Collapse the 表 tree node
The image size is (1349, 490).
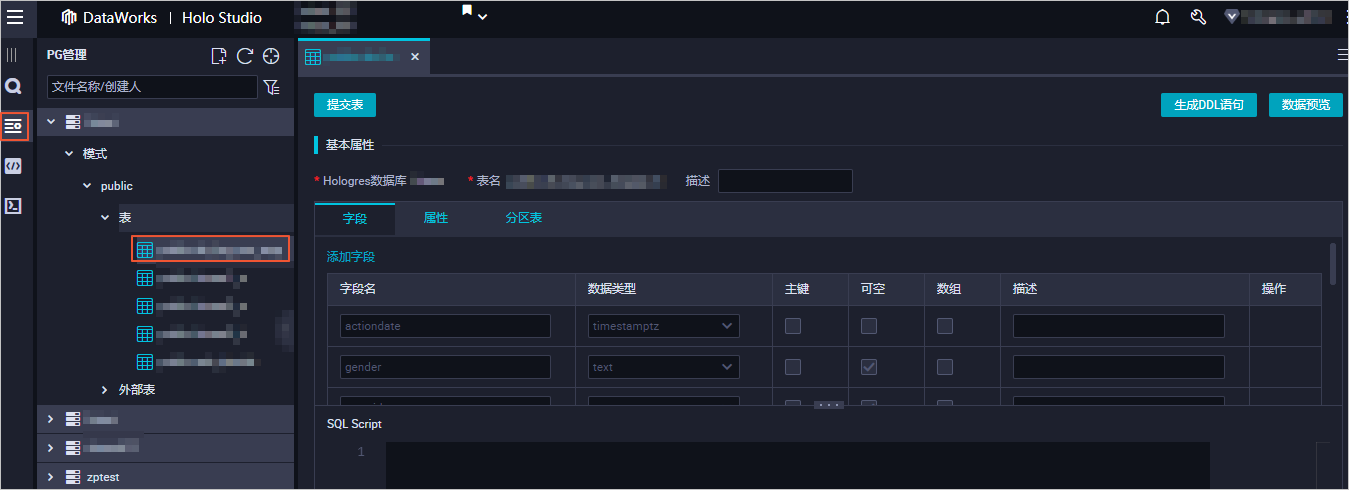click(105, 217)
